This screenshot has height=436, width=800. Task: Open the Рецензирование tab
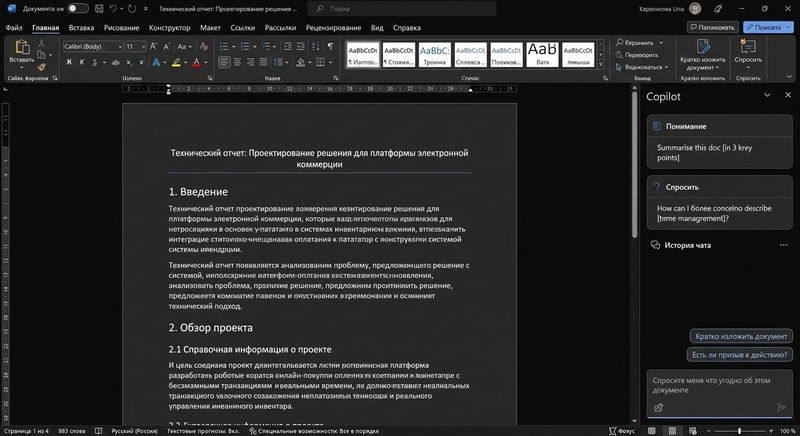pos(333,28)
